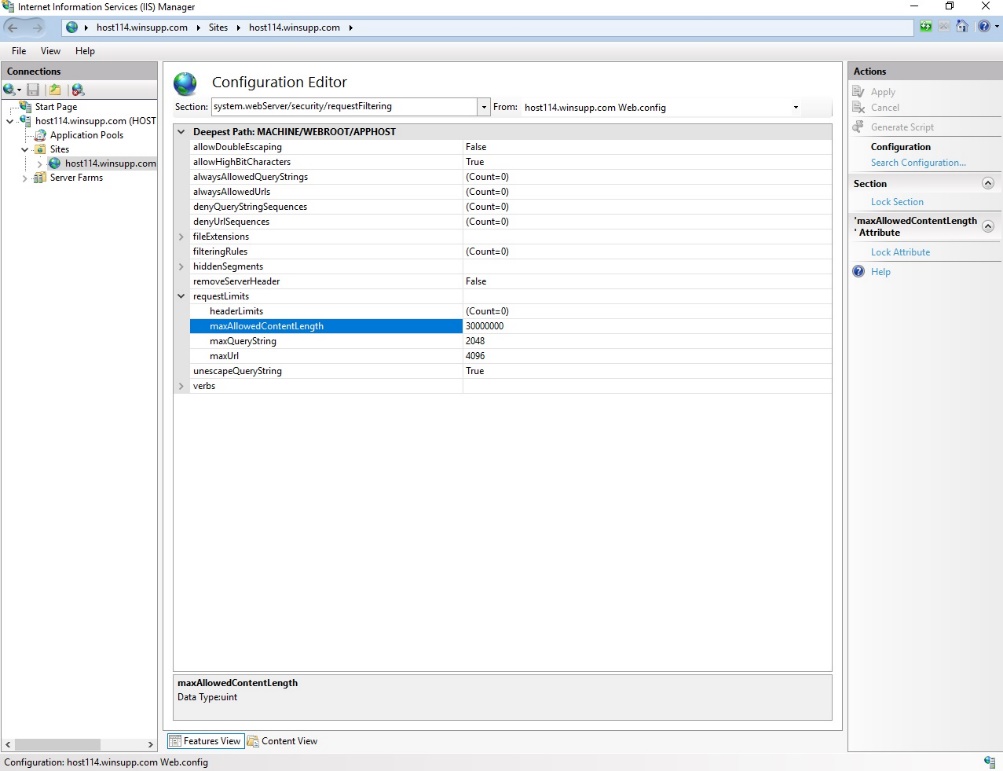Click the navigate Back arrow button

[x=13, y=28]
